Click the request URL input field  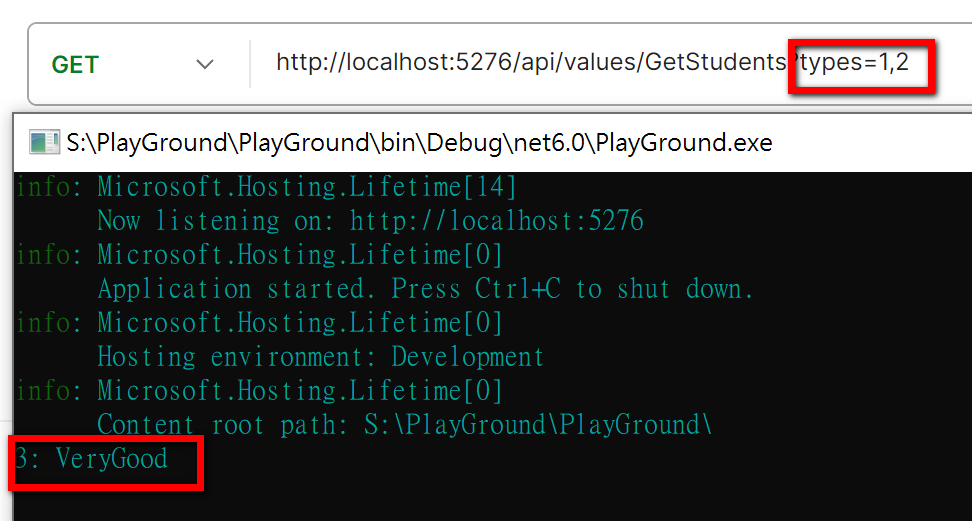coord(592,63)
